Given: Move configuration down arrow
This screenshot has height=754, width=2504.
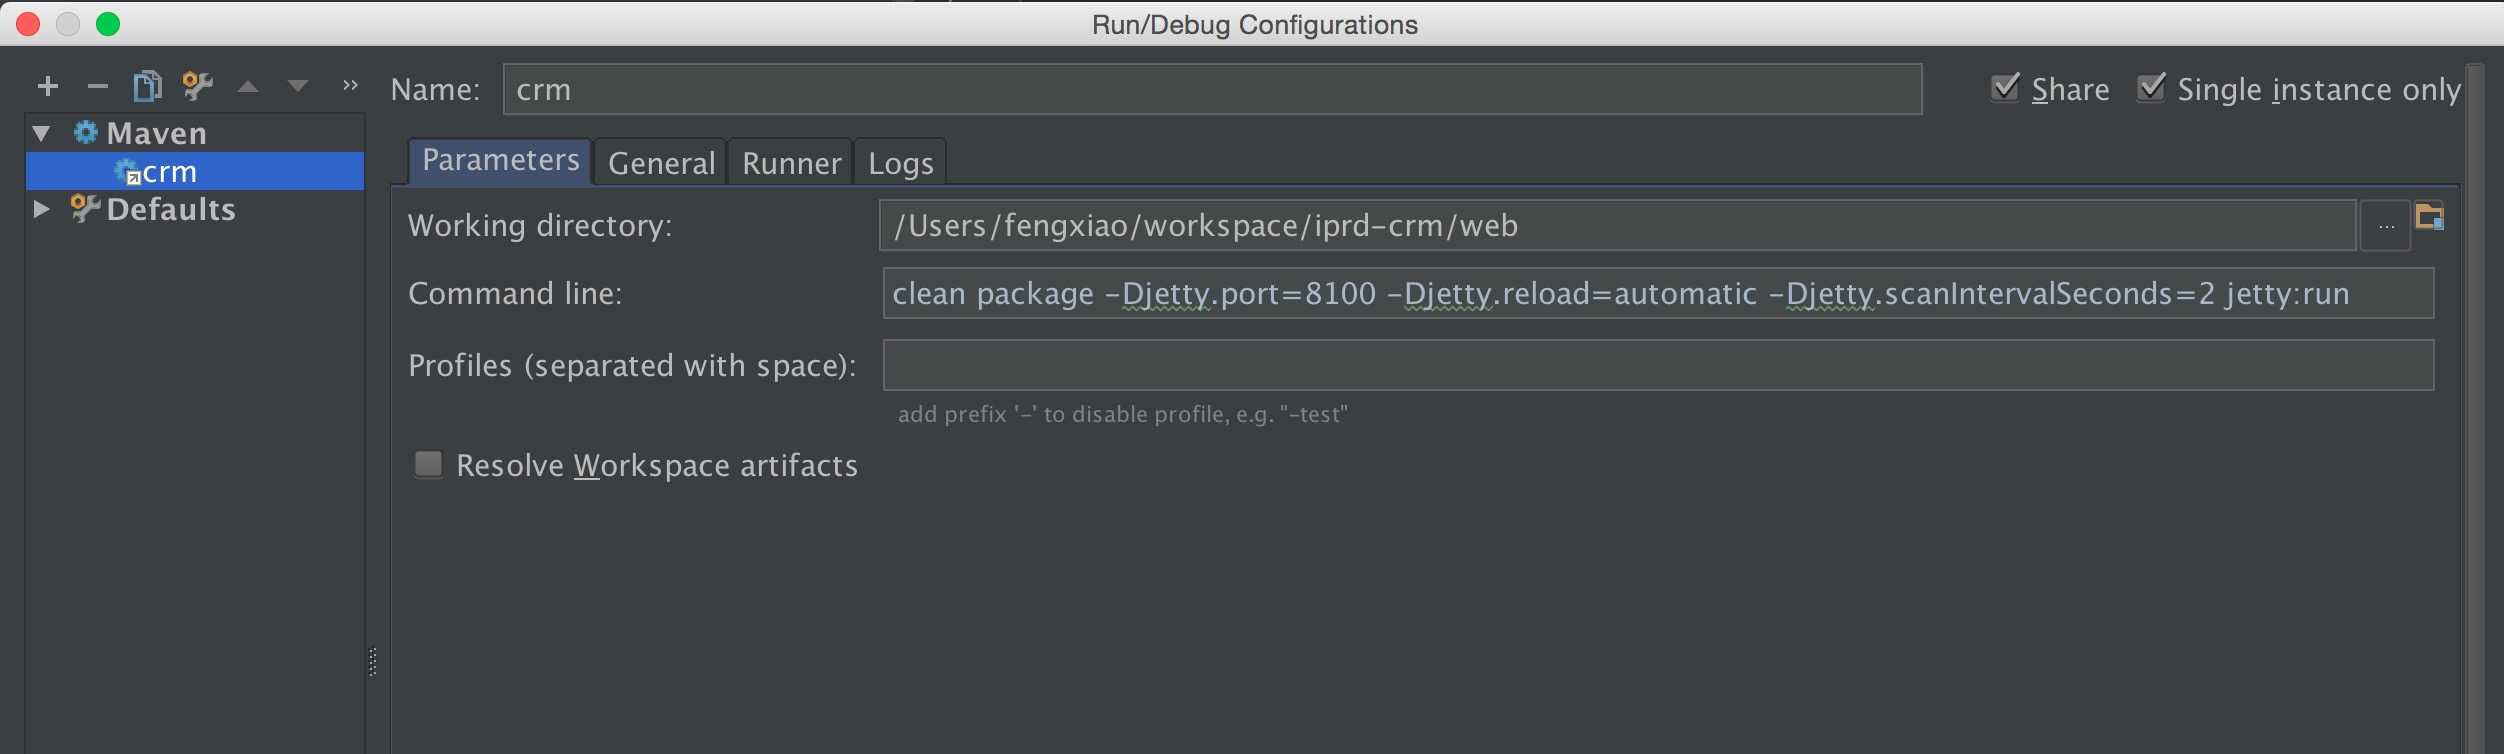Looking at the screenshot, I should tap(297, 87).
